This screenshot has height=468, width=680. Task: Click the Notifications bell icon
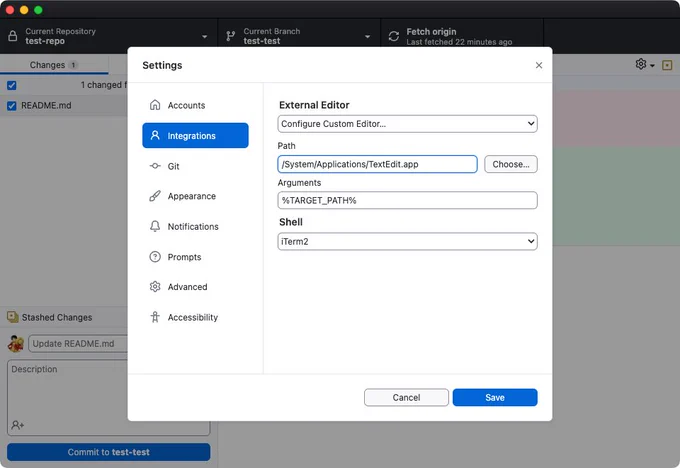155,226
